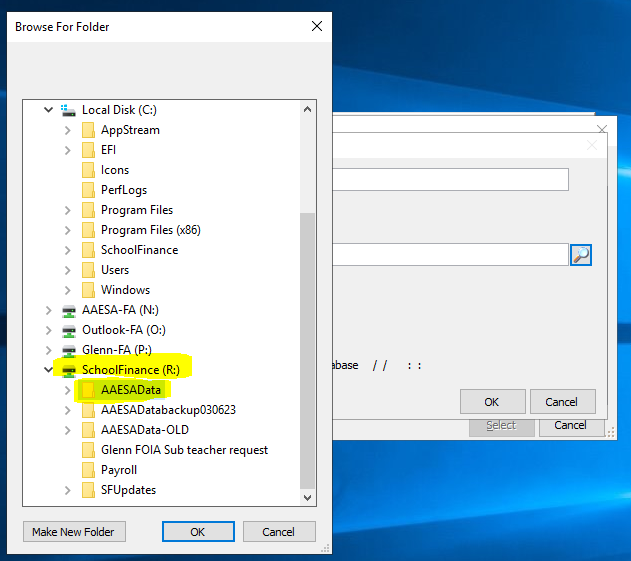
Task: Click the SchoolFinance (R:) network drive icon
Action: (x=69, y=370)
